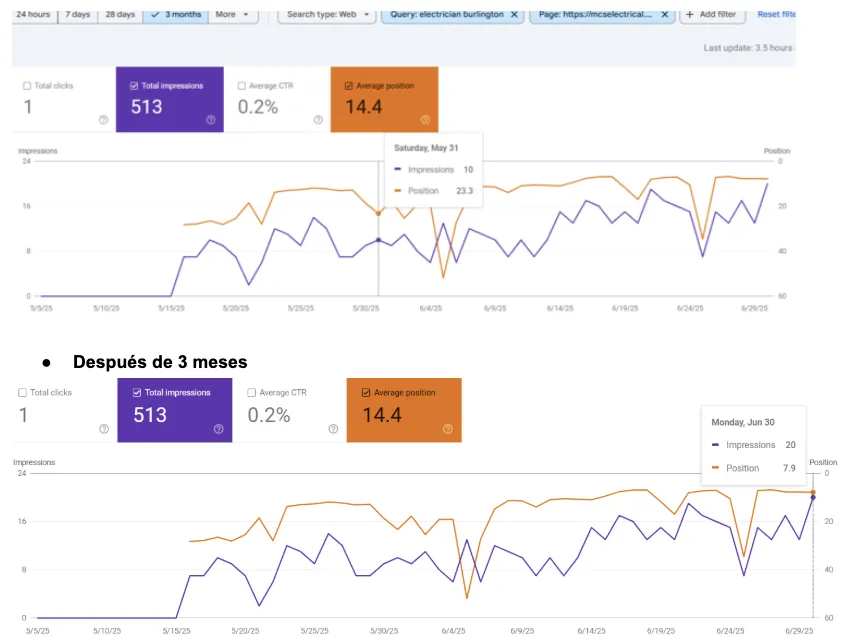Open help icon on top Total clicks card
The height and width of the screenshot is (642, 842).
pos(104,120)
